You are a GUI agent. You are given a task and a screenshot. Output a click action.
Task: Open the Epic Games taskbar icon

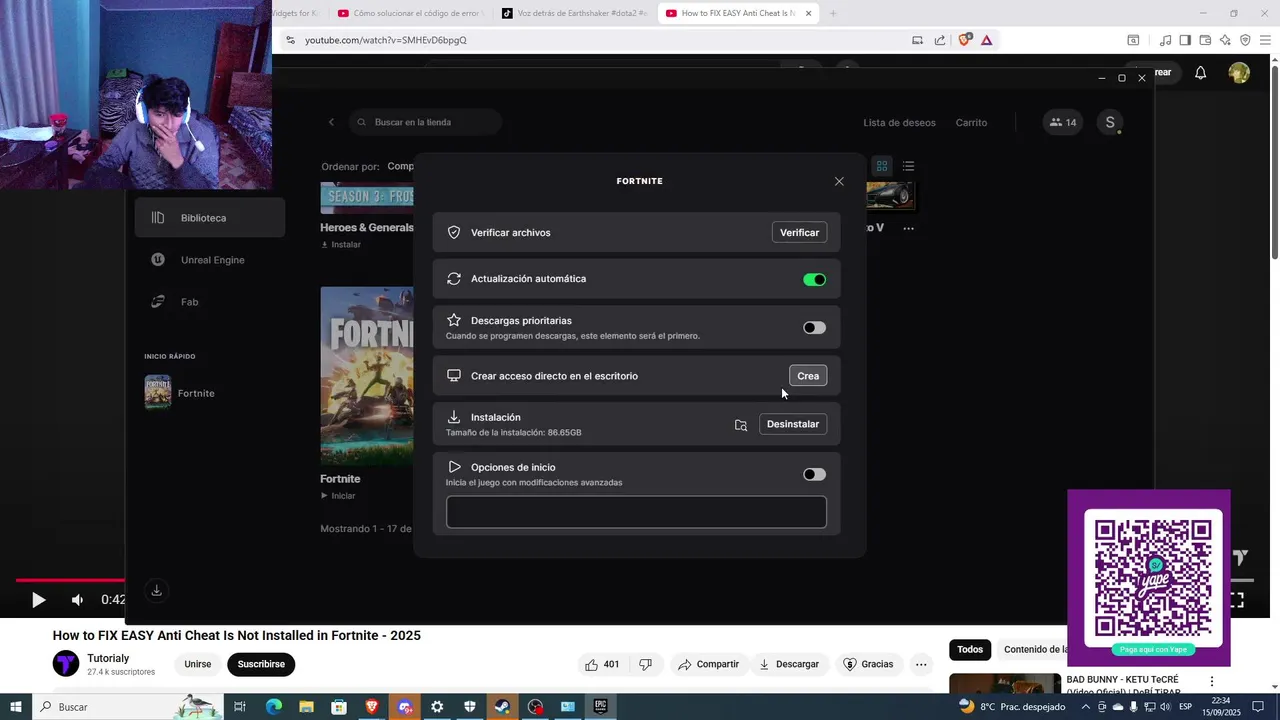tap(600, 707)
